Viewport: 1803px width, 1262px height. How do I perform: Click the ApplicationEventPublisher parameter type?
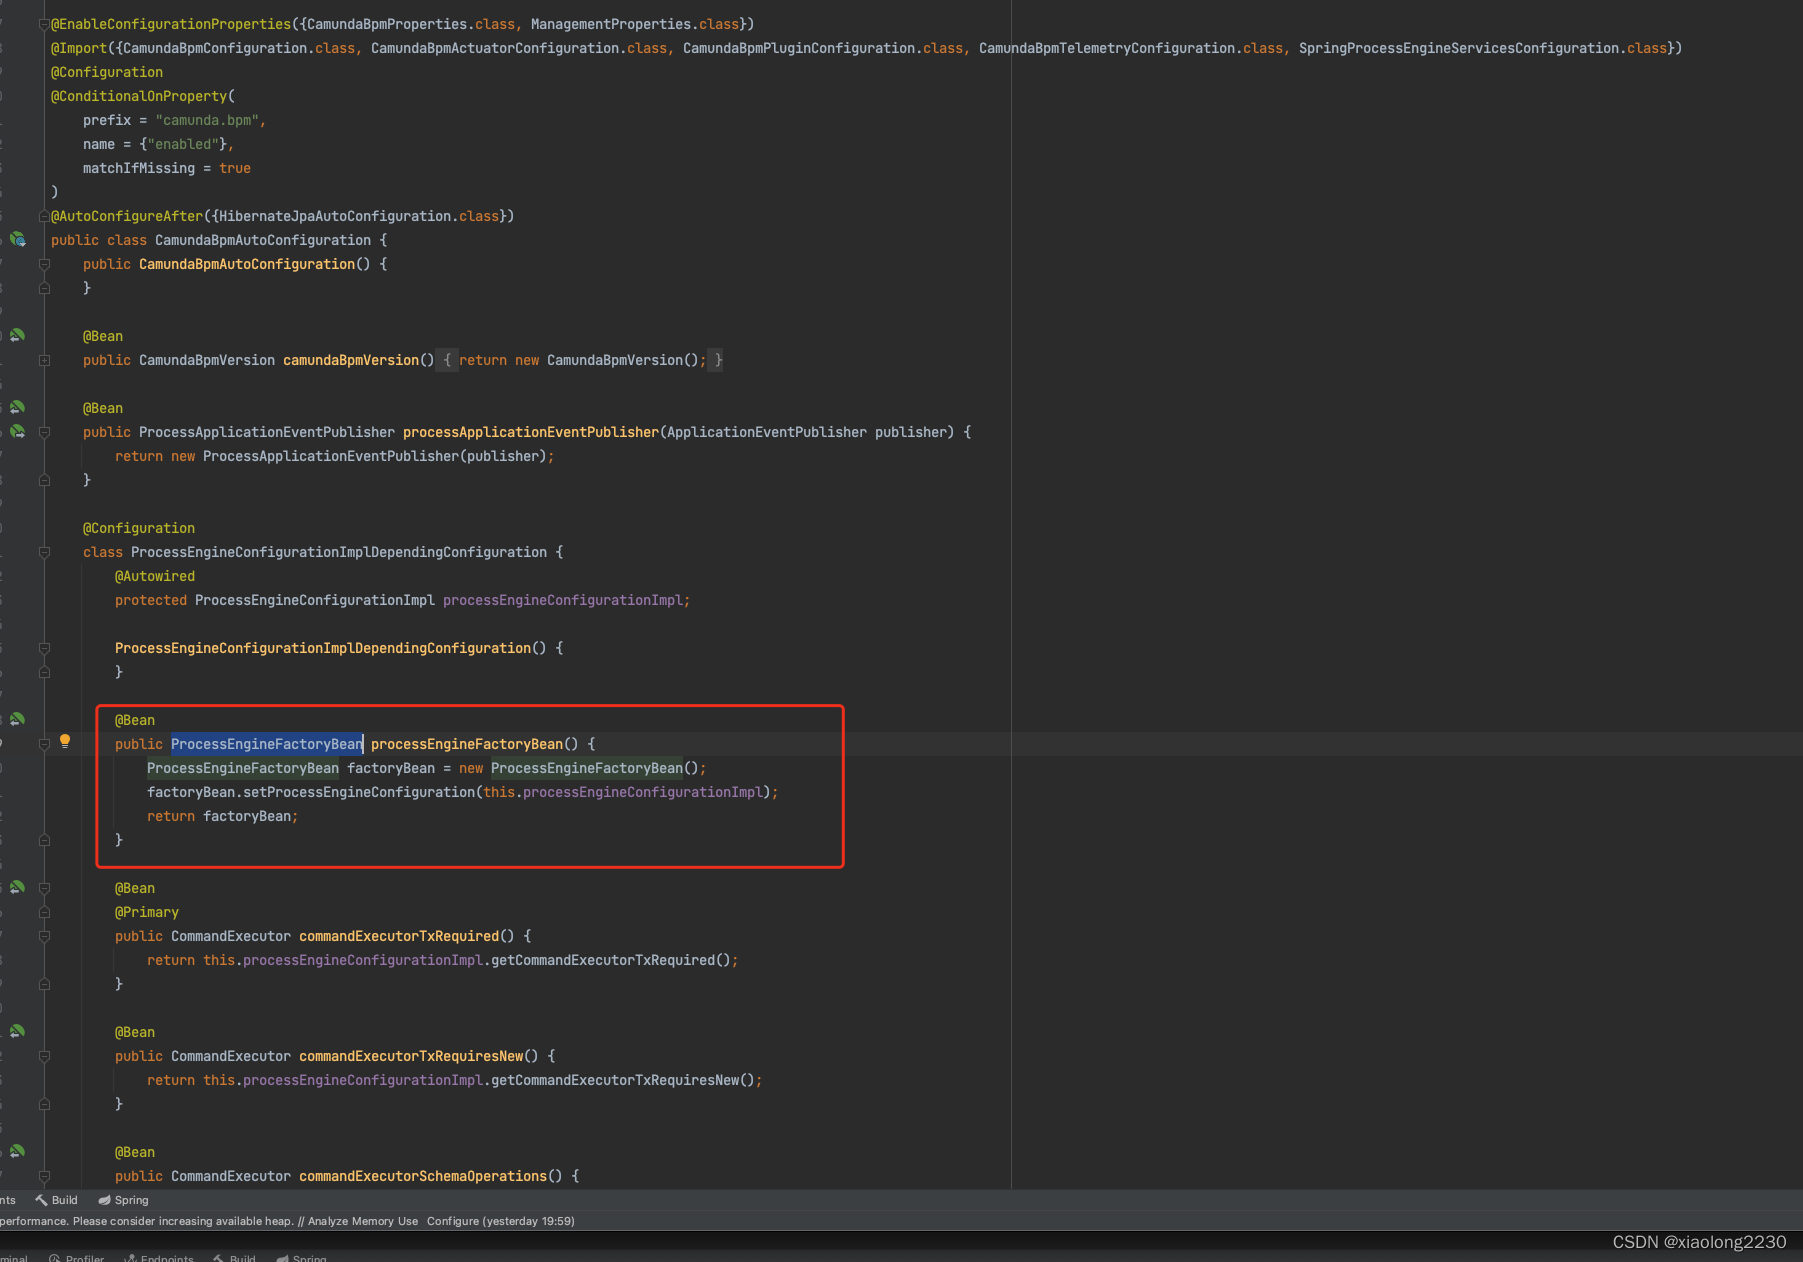tap(767, 432)
